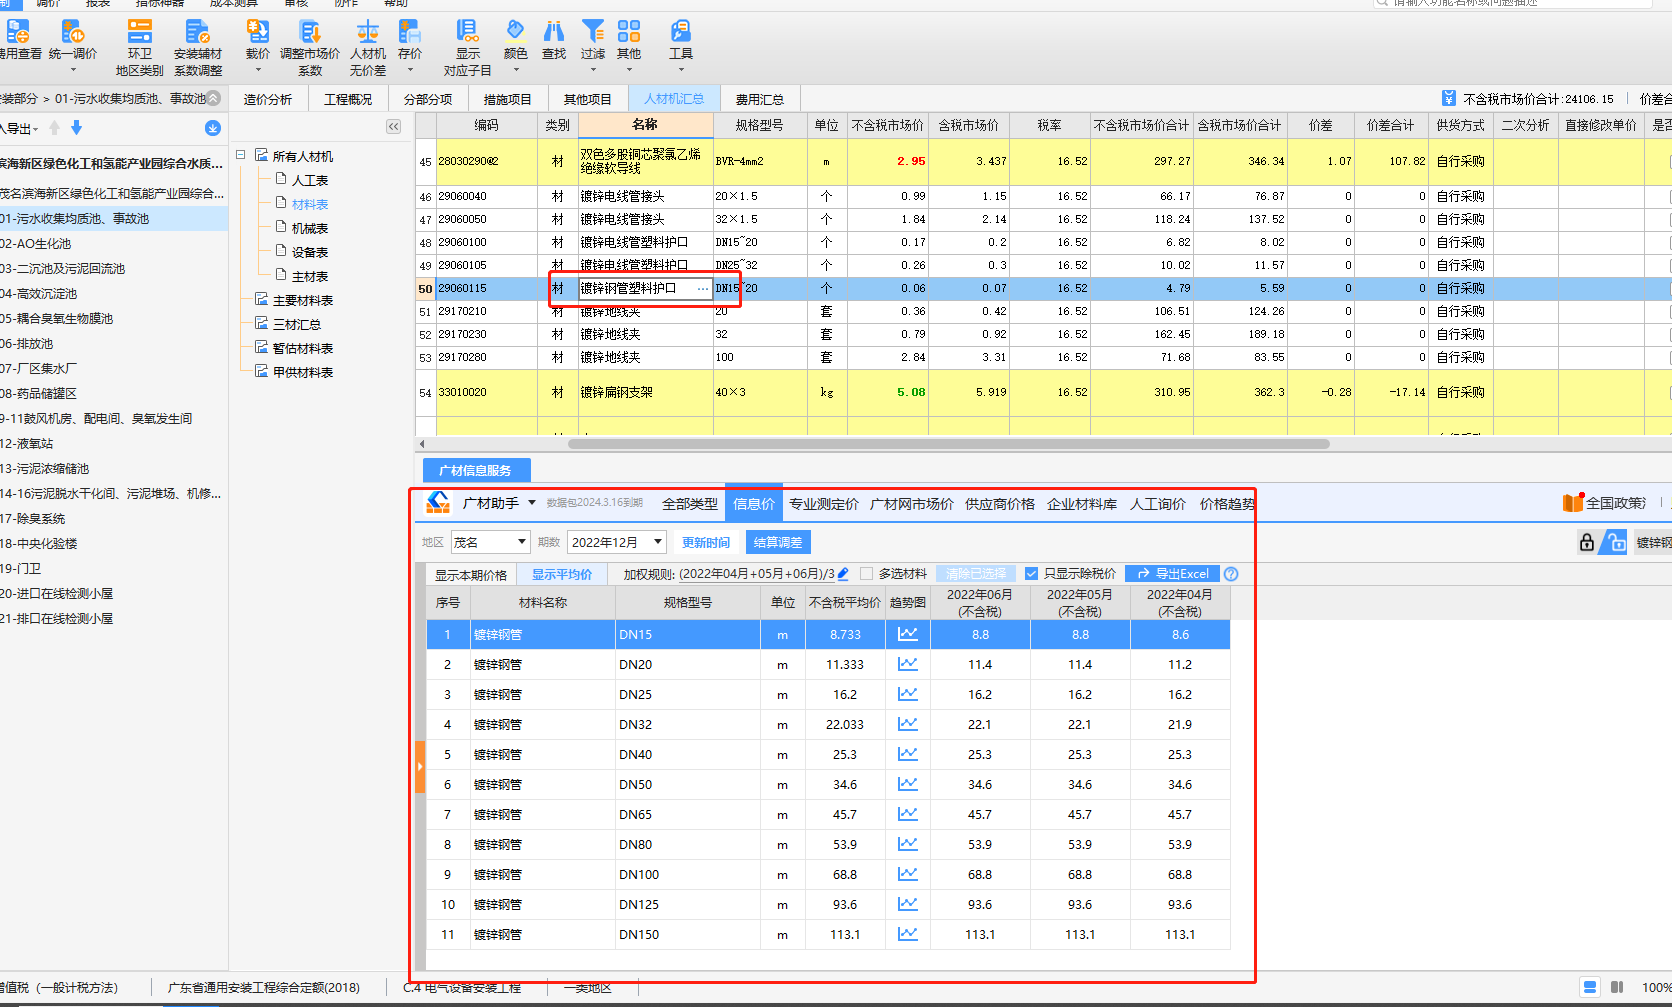Open the 广材网市场价 tab
1672x1007 pixels.
912,504
